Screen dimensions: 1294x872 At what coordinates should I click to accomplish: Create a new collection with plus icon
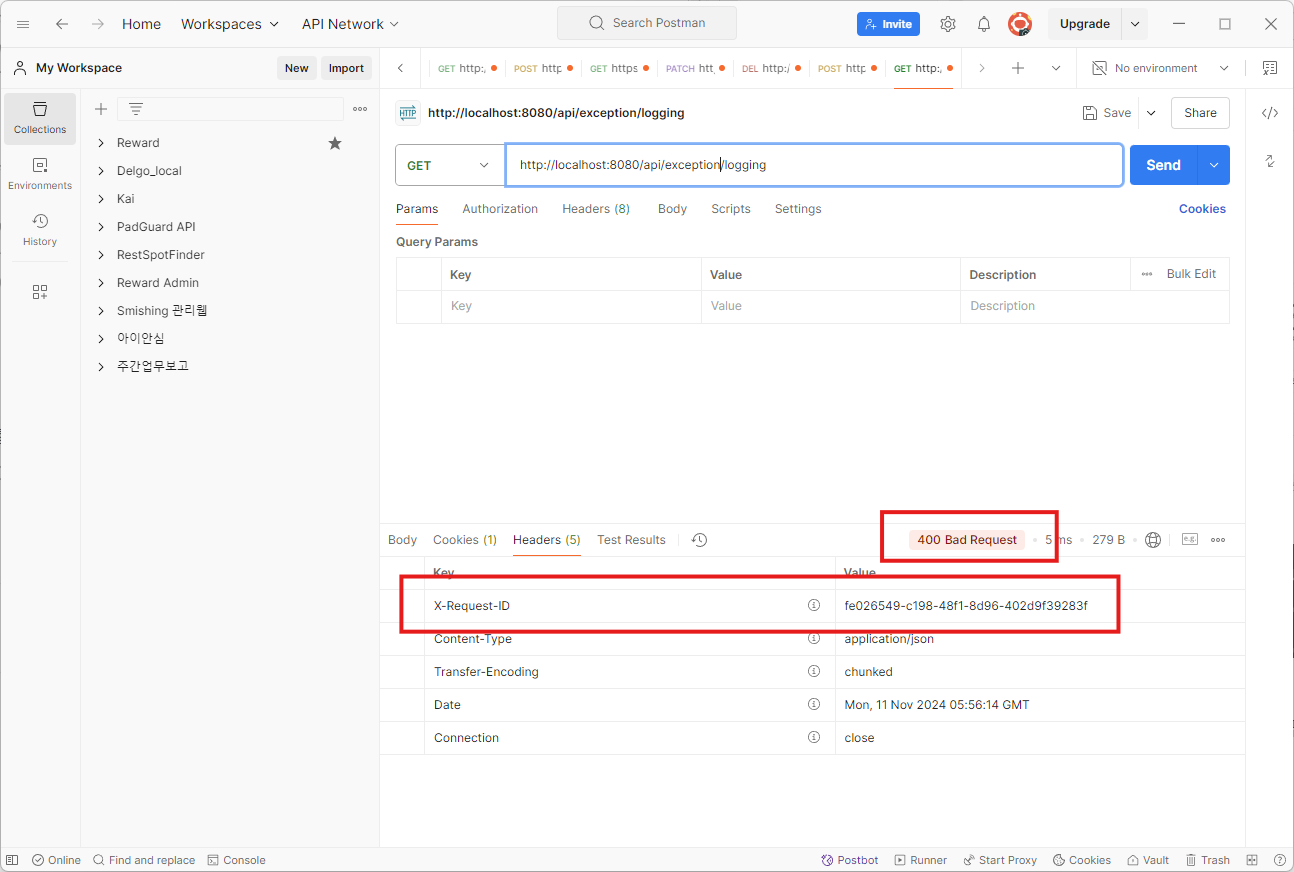coord(100,109)
